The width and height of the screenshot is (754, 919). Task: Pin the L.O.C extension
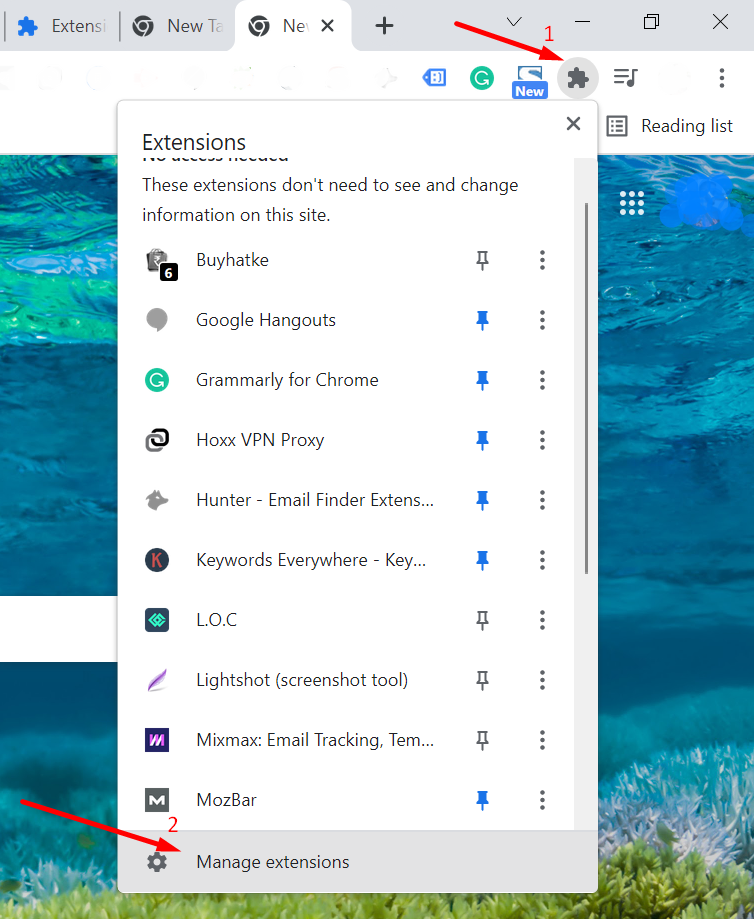pos(483,620)
